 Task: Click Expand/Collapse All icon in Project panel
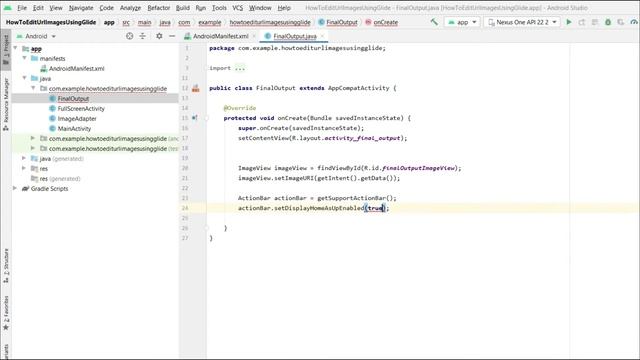pos(142,36)
